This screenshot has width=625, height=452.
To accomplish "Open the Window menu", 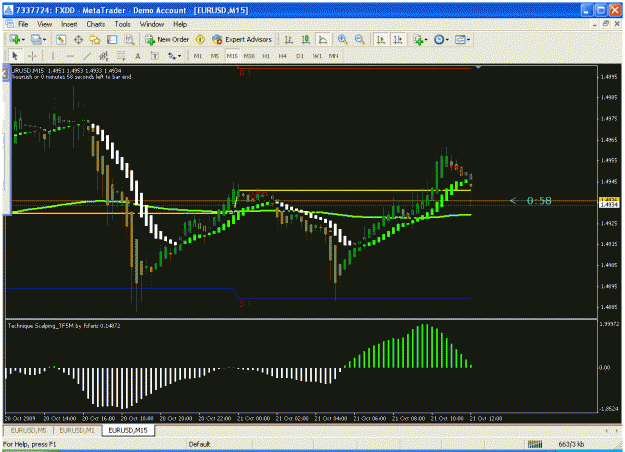I will (152, 24).
